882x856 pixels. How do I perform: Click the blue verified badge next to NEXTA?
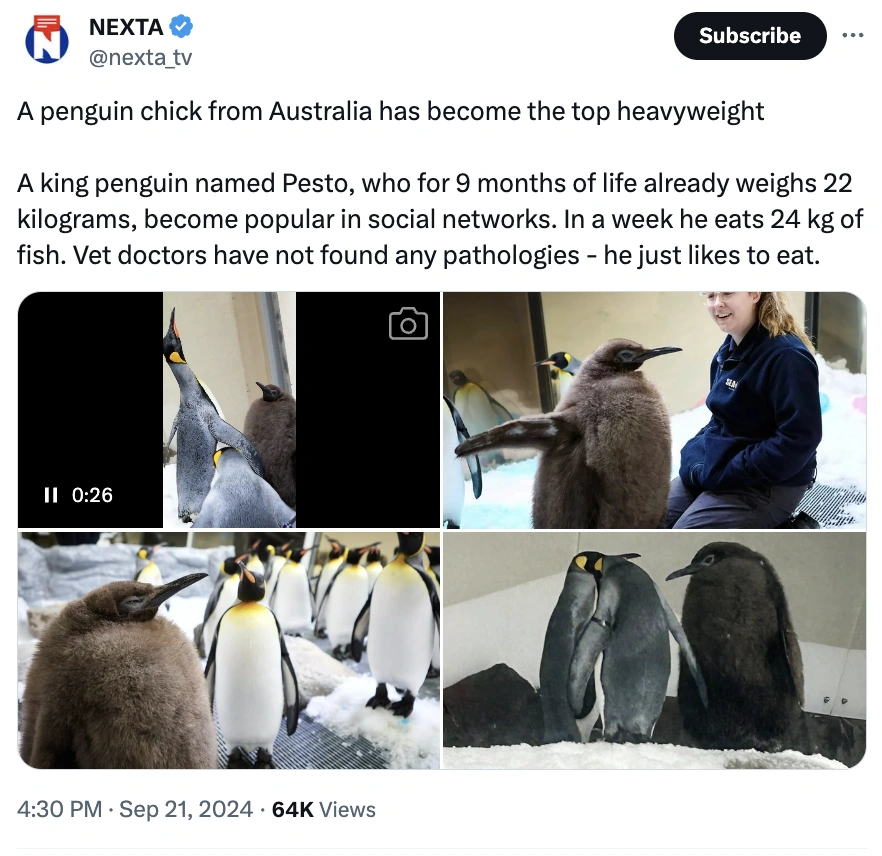click(x=181, y=26)
